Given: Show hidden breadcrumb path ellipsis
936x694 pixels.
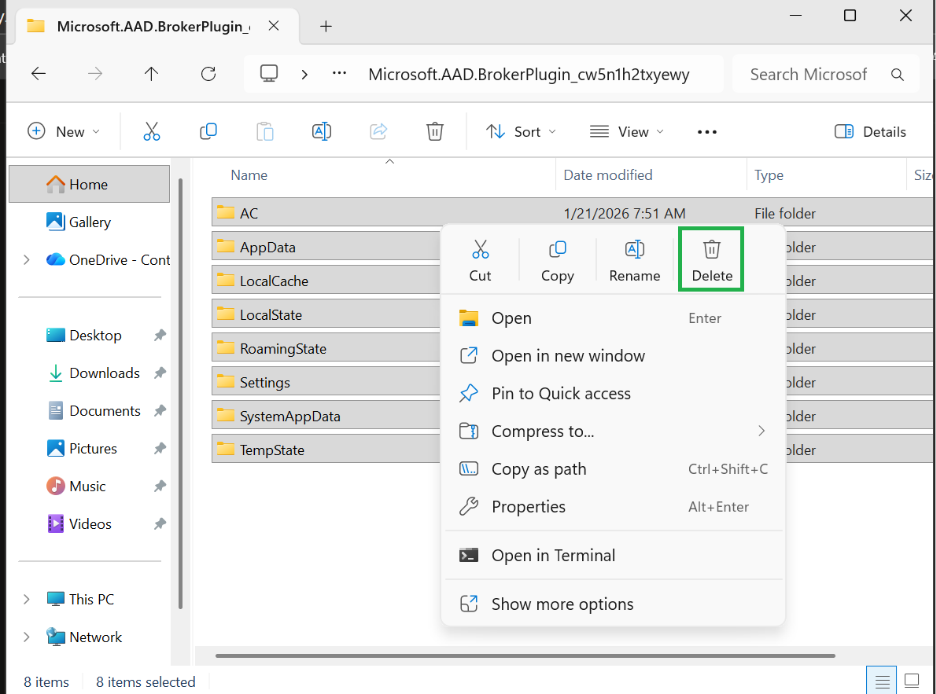Looking at the screenshot, I should tap(339, 73).
